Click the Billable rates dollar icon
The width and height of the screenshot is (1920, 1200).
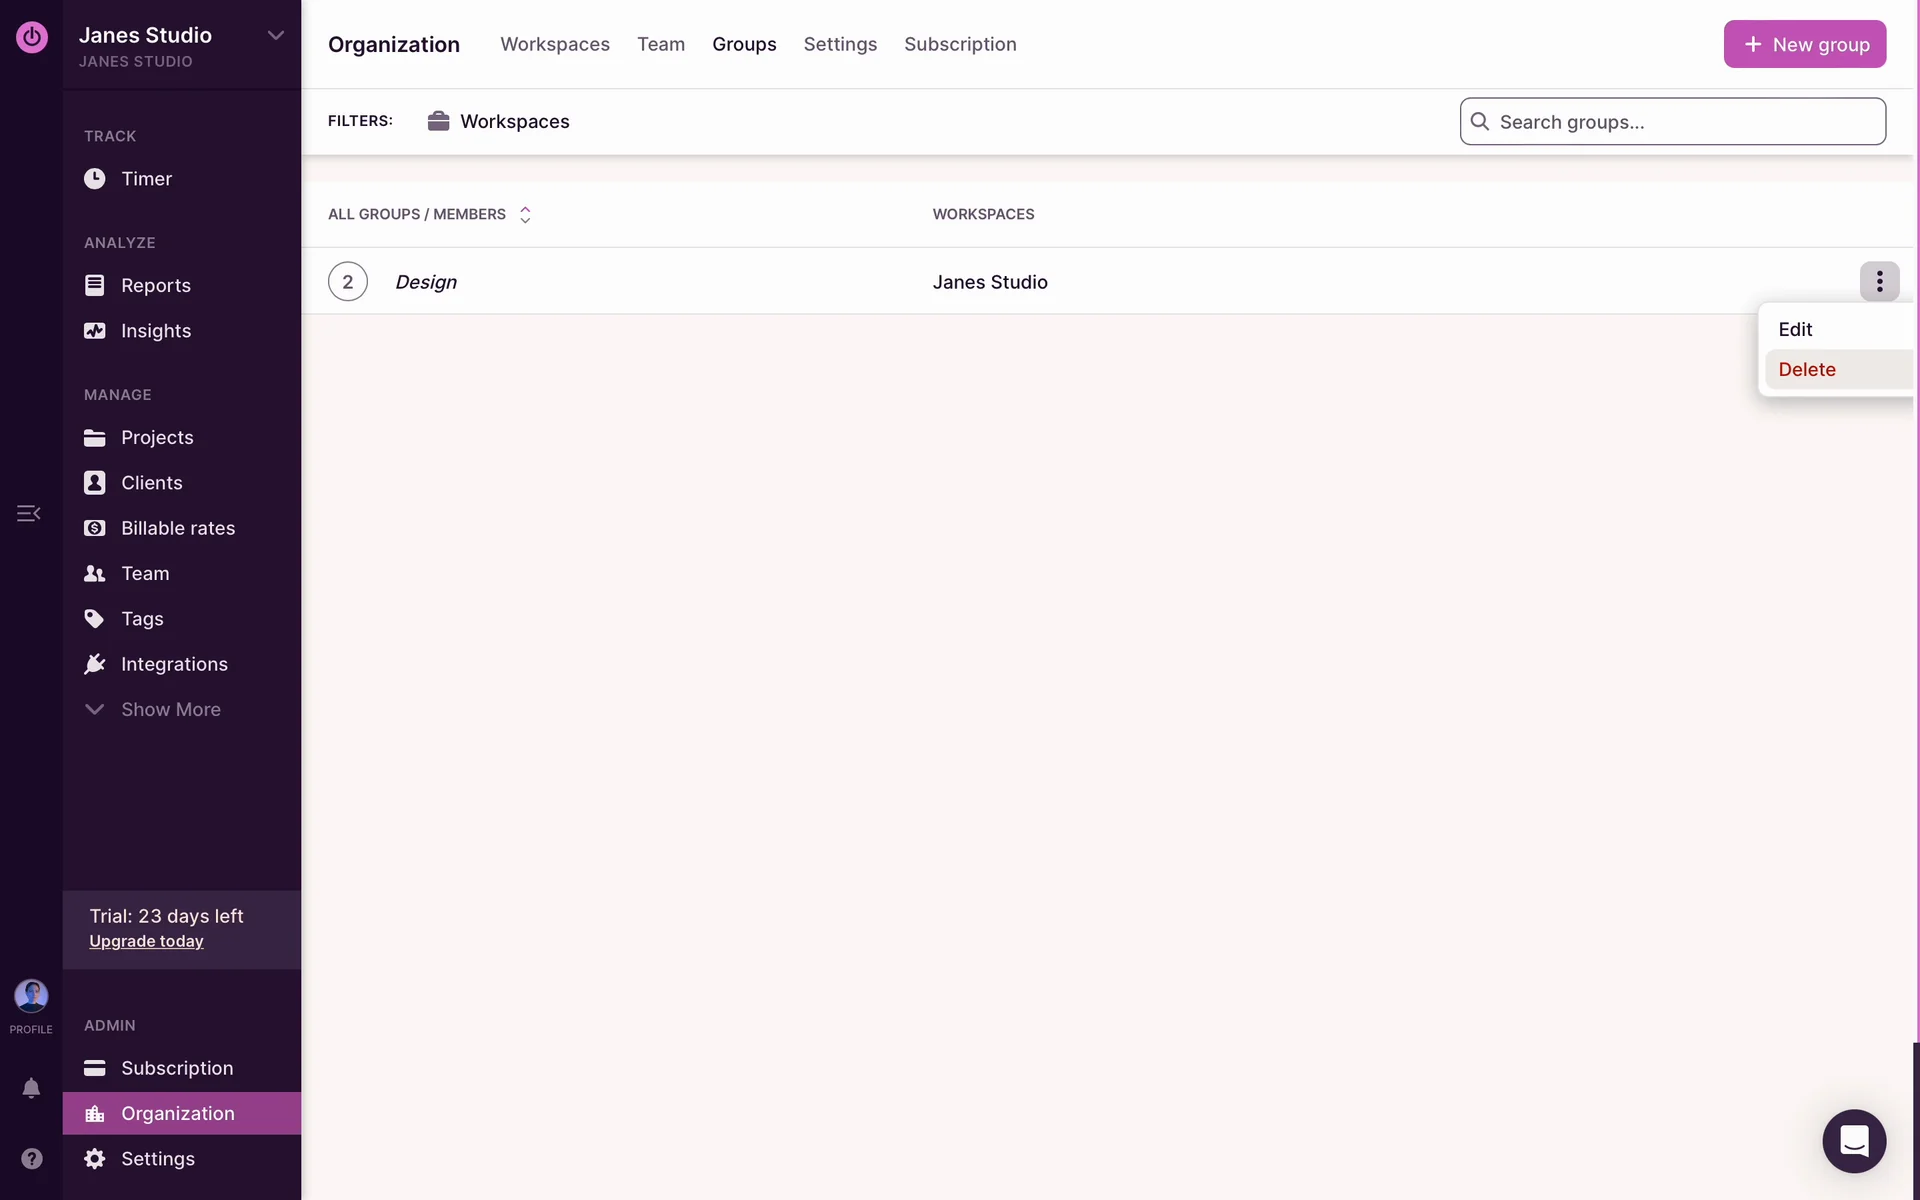click(94, 528)
